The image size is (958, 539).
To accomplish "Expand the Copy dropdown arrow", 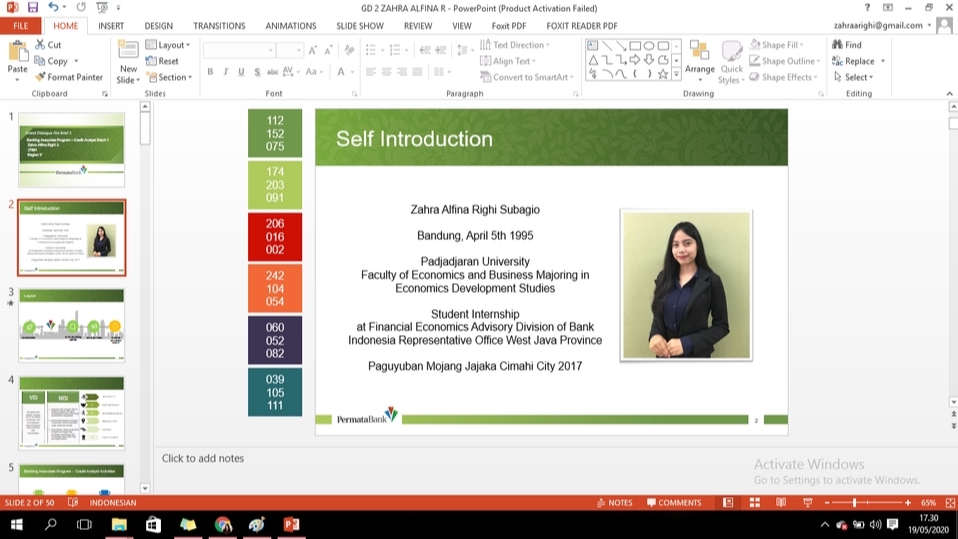I will (76, 61).
